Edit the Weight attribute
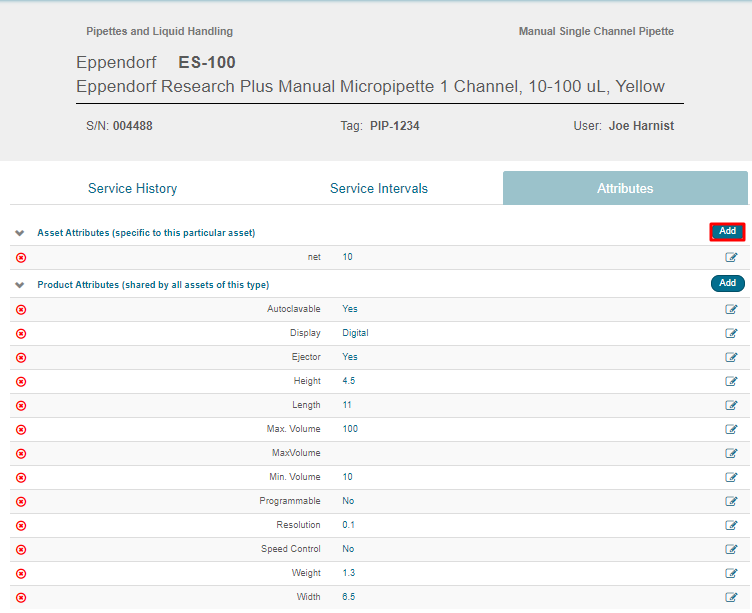The height and width of the screenshot is (613, 752). tap(731, 573)
